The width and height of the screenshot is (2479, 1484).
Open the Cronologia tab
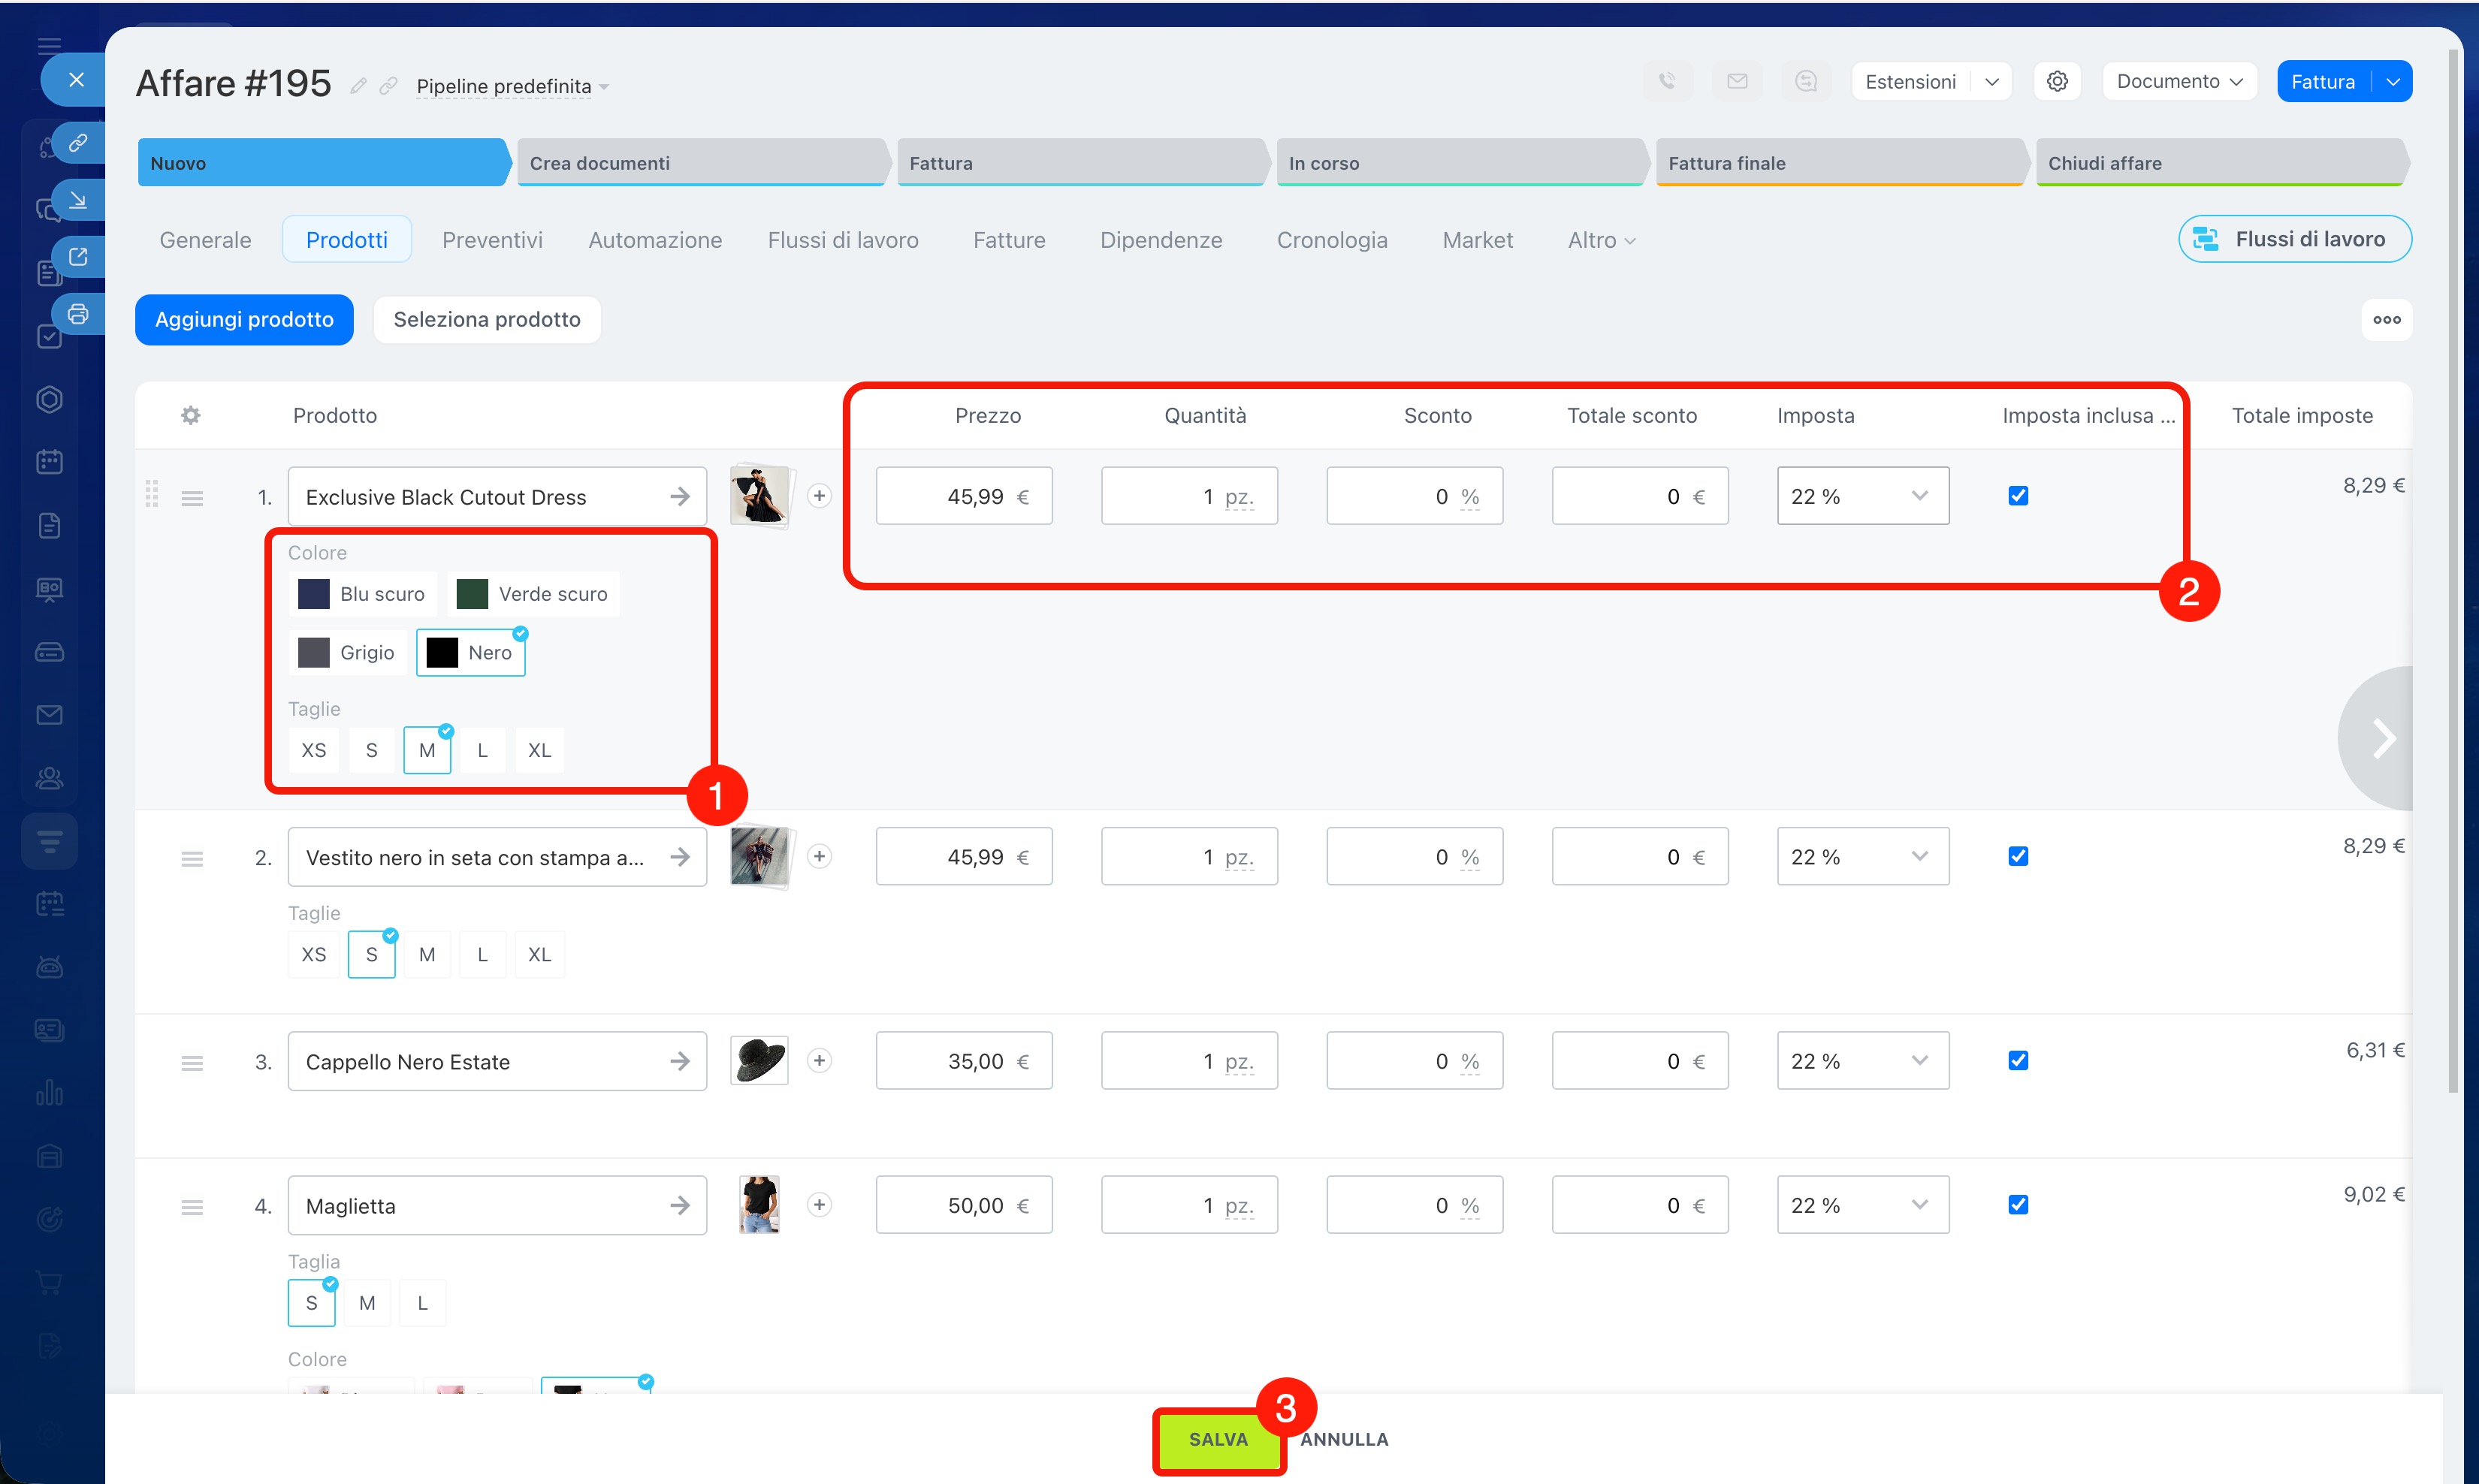click(x=1331, y=240)
